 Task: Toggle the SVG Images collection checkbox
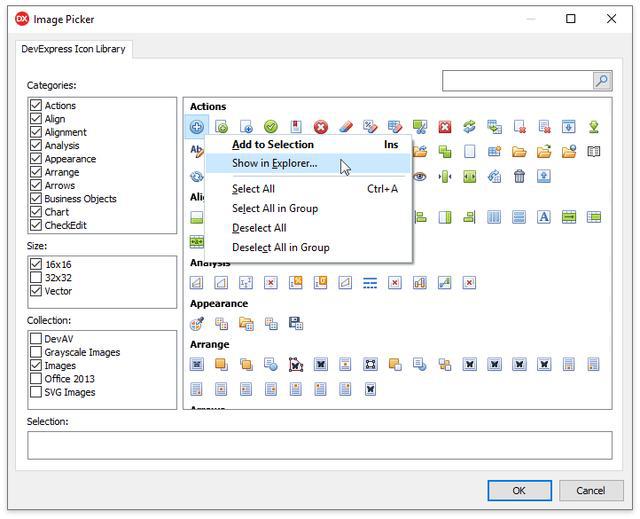tap(36, 392)
